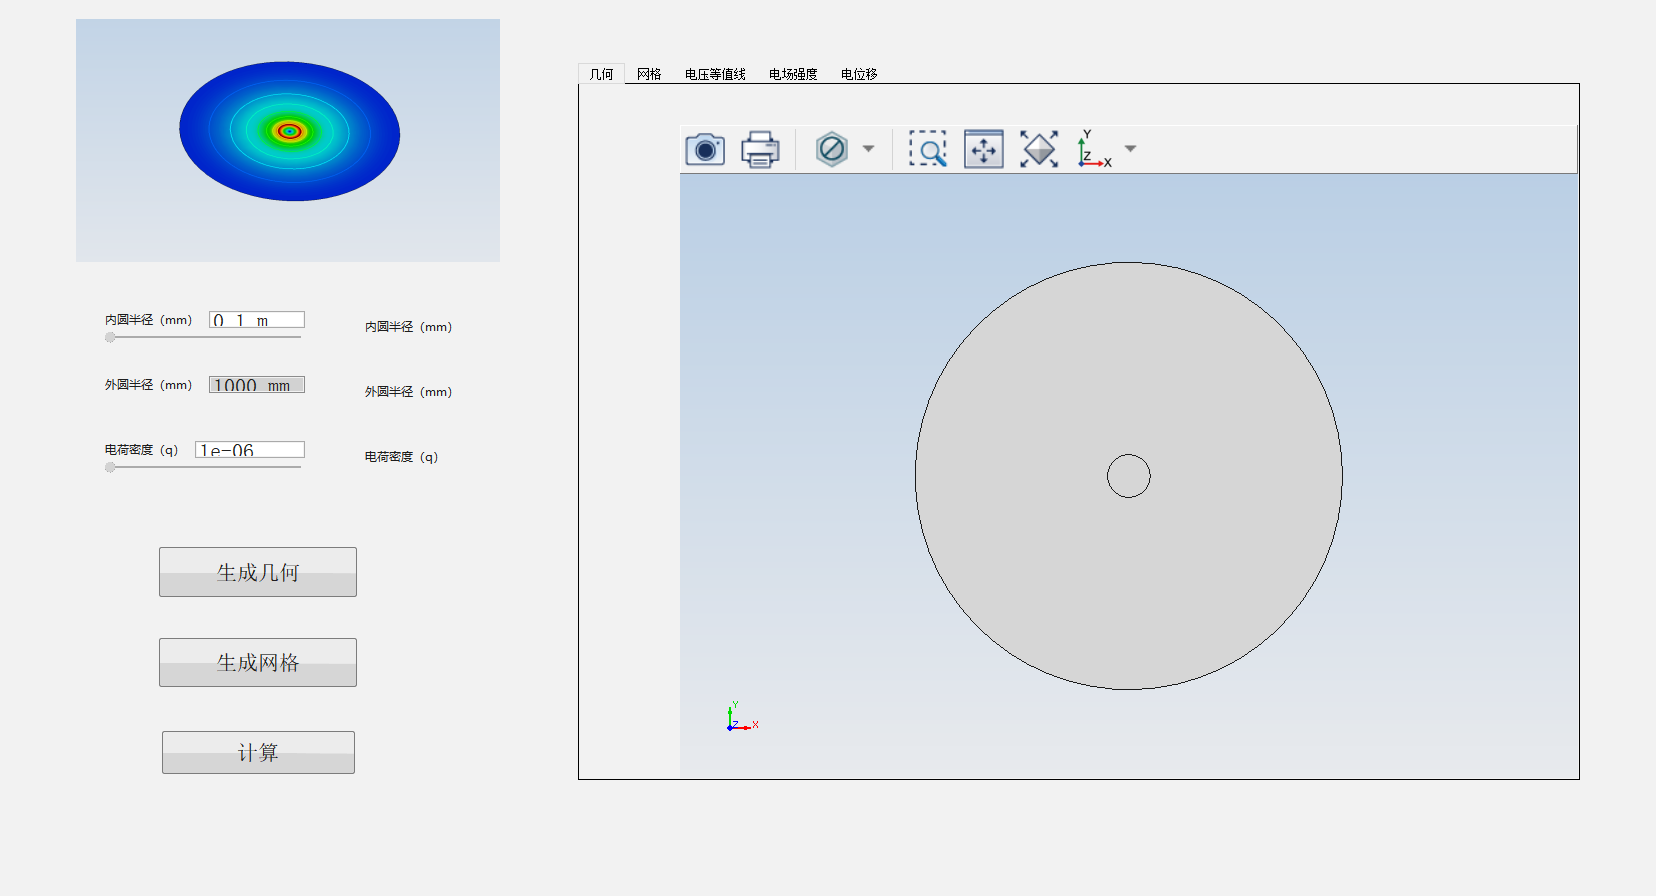Click the print graphics icon
Viewport: 1656px width, 896px height.
[760, 150]
